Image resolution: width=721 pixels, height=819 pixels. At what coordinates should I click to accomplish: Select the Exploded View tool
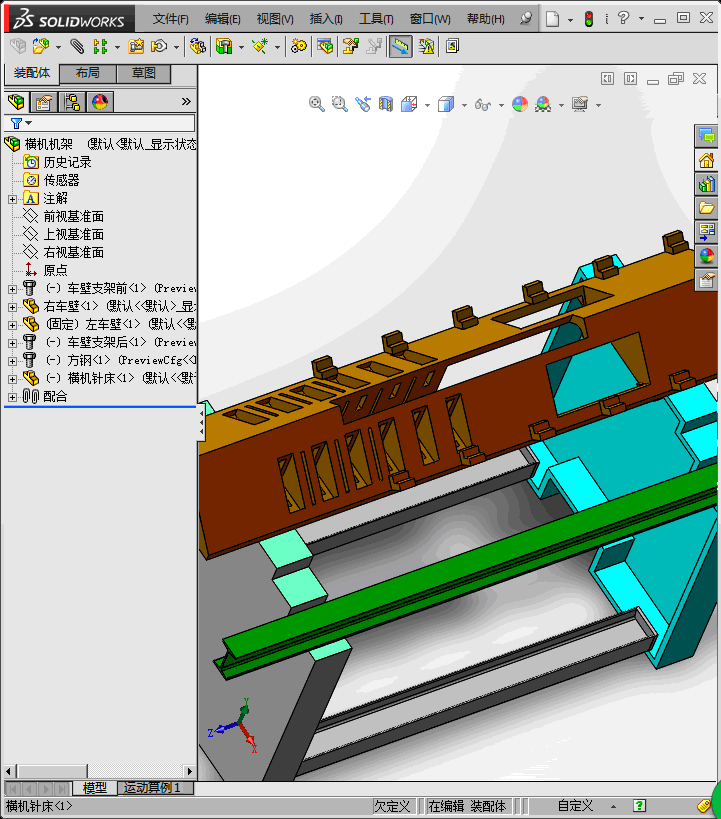(x=351, y=46)
